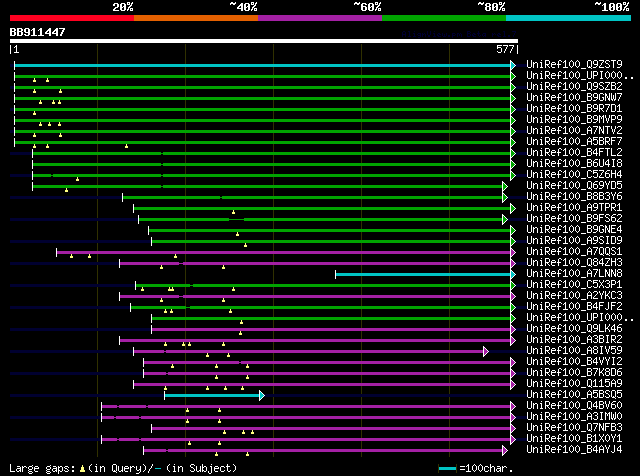Click the UniRef100_B7K8D6 label
The height and width of the screenshot is (476, 640).
(574, 373)
